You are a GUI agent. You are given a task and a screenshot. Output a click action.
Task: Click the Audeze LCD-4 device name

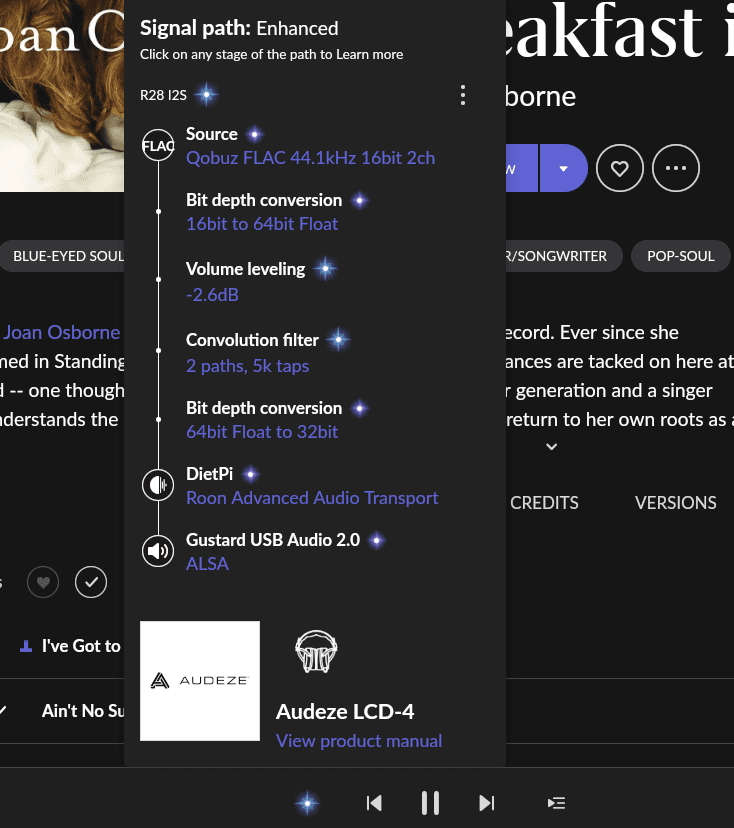(345, 712)
